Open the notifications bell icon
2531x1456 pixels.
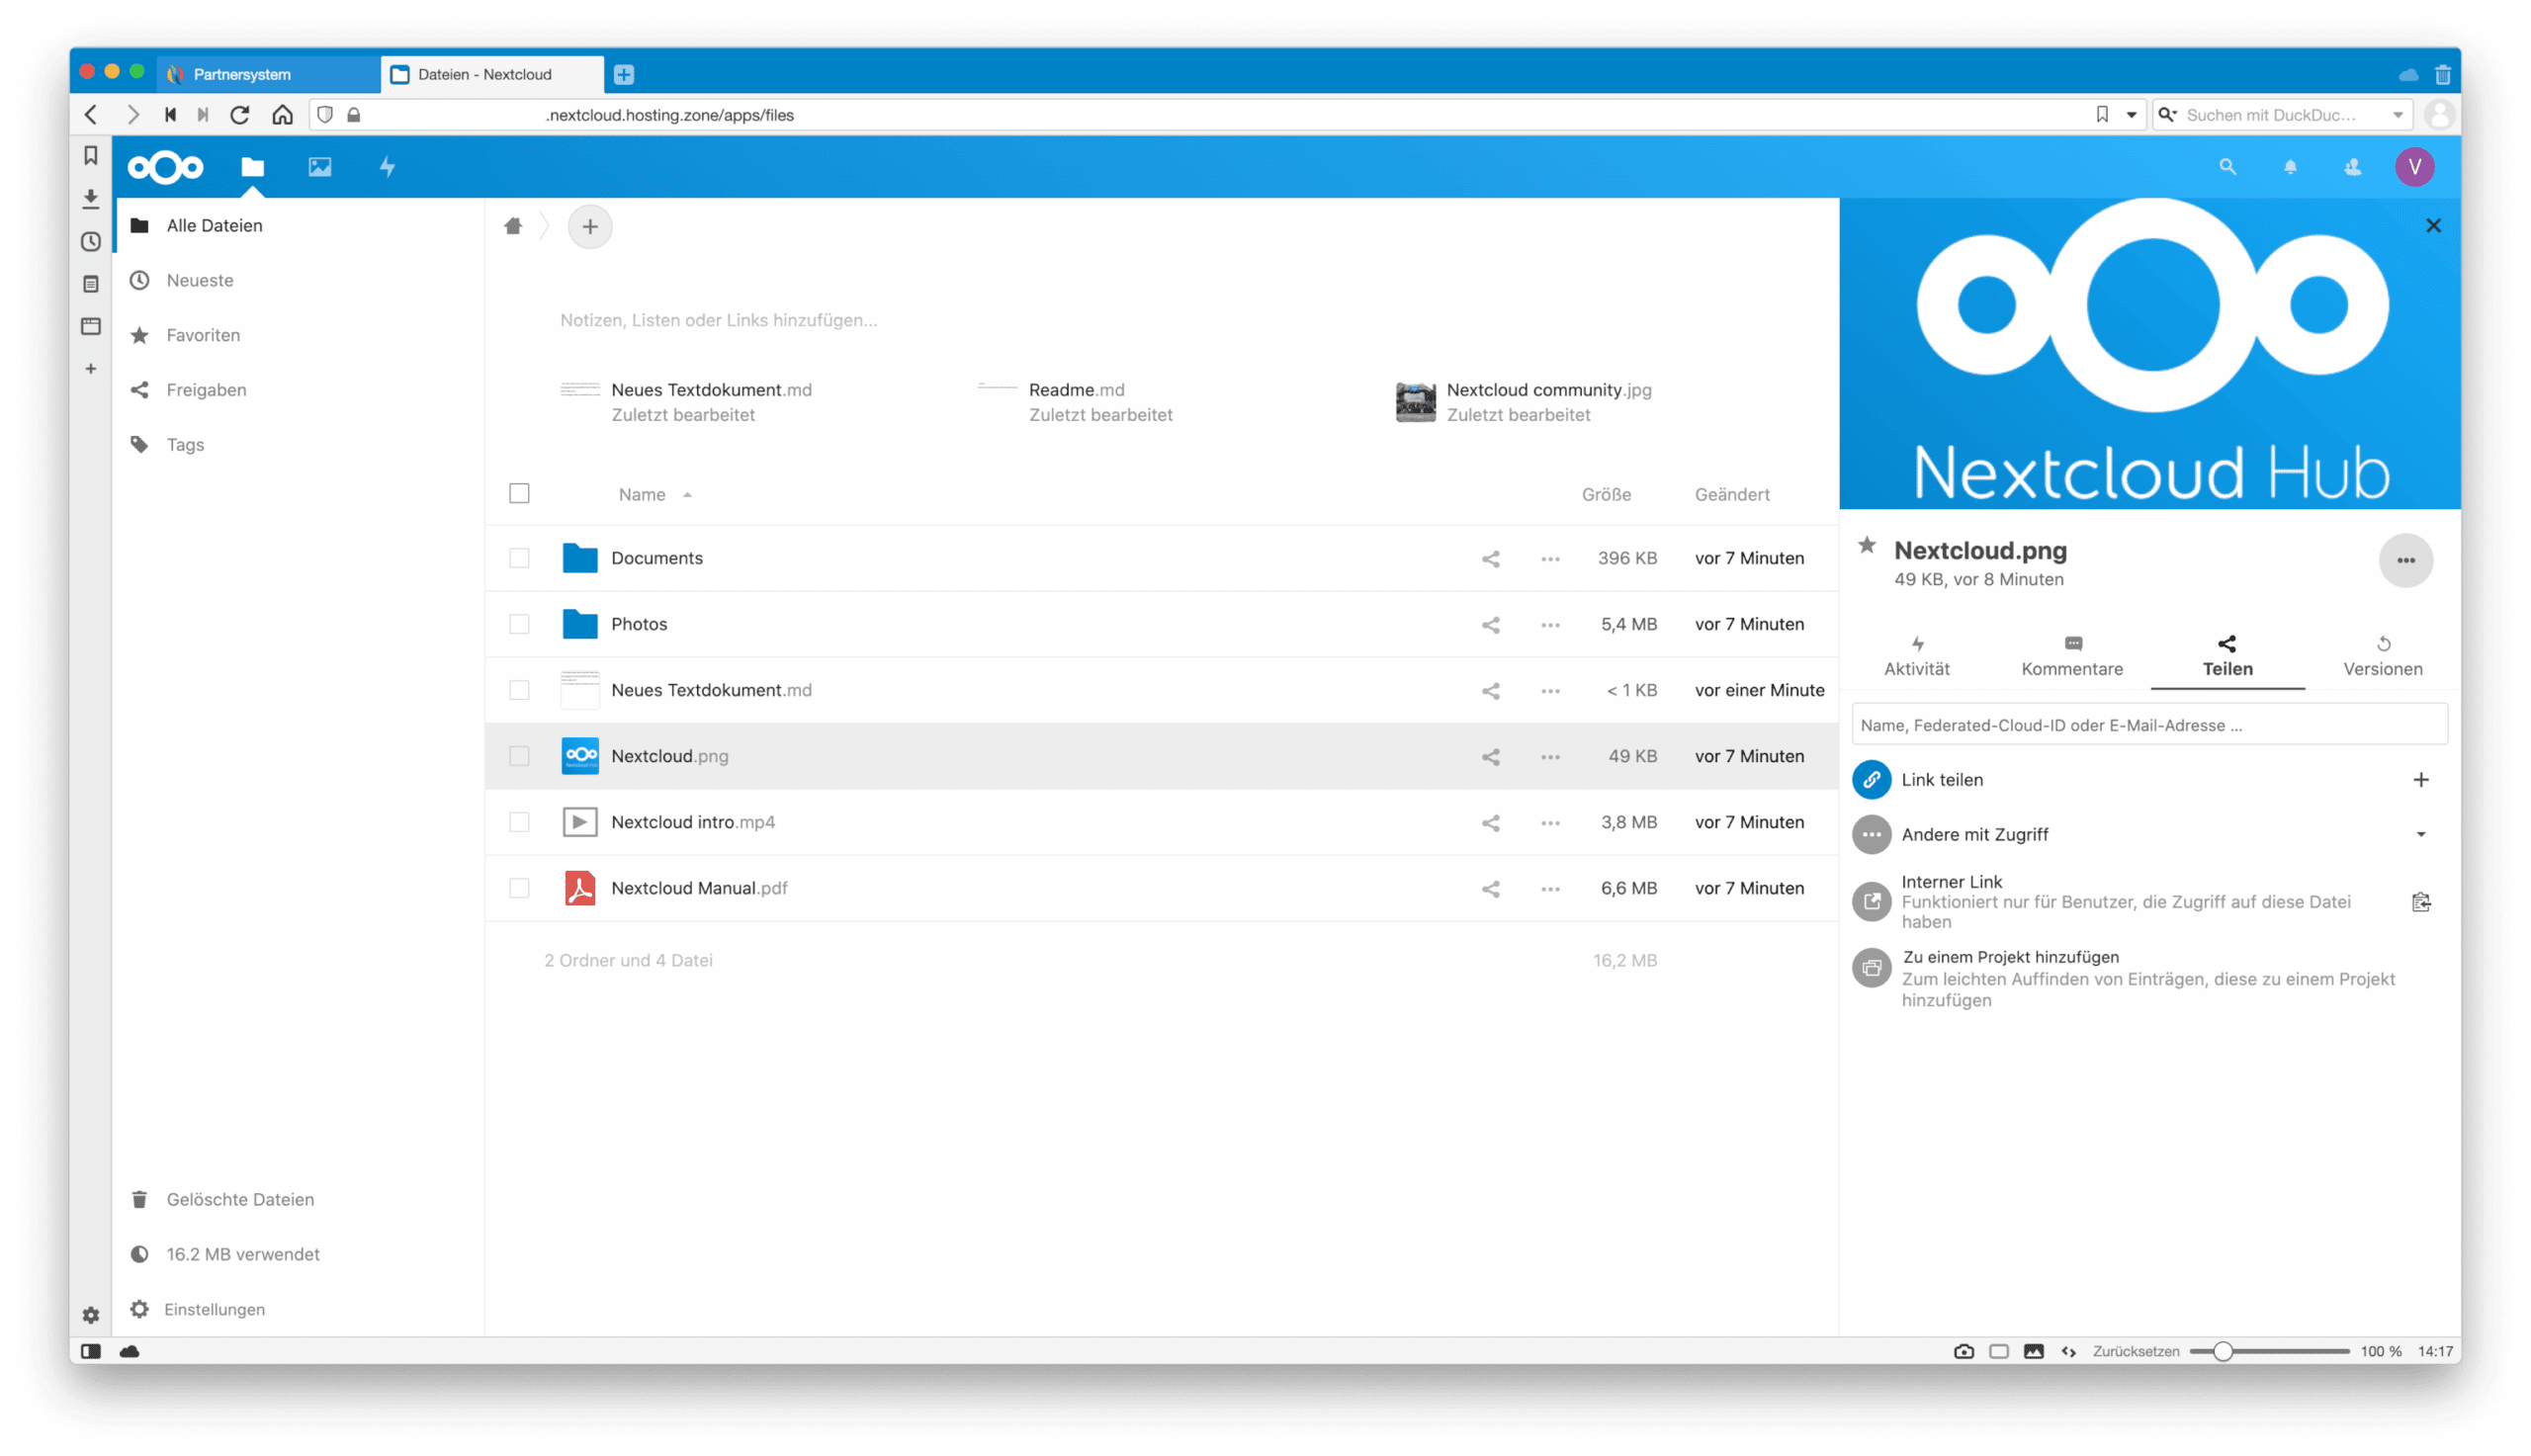[2290, 166]
